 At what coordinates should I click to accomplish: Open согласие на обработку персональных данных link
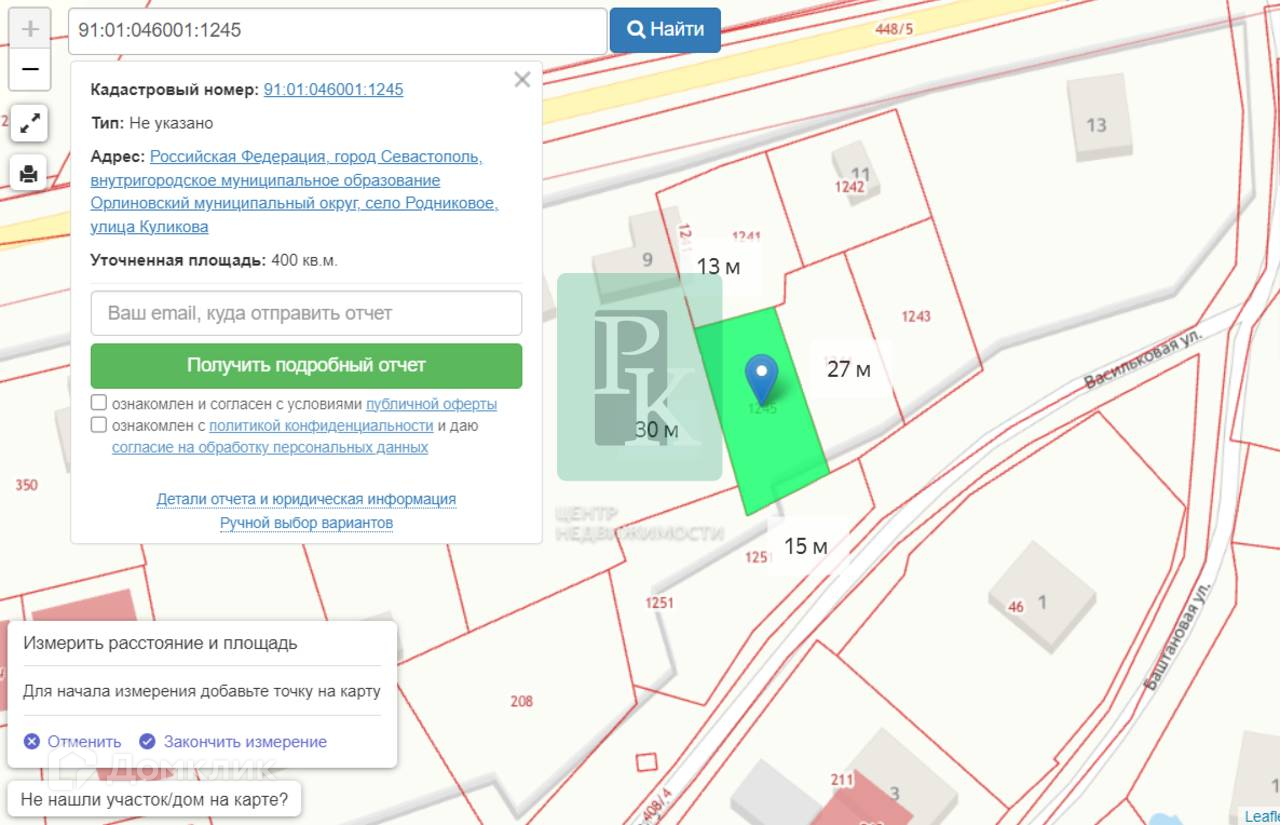(x=270, y=448)
